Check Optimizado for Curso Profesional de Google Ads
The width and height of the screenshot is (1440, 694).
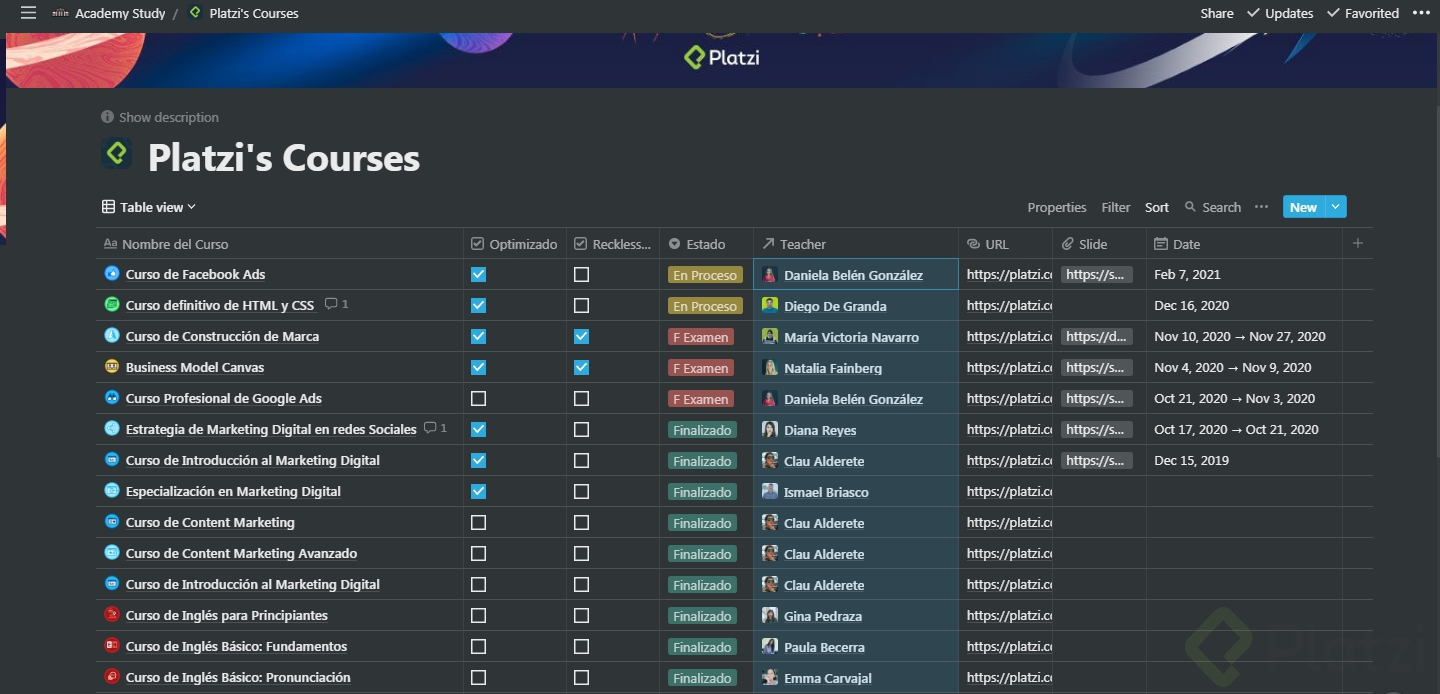(478, 398)
